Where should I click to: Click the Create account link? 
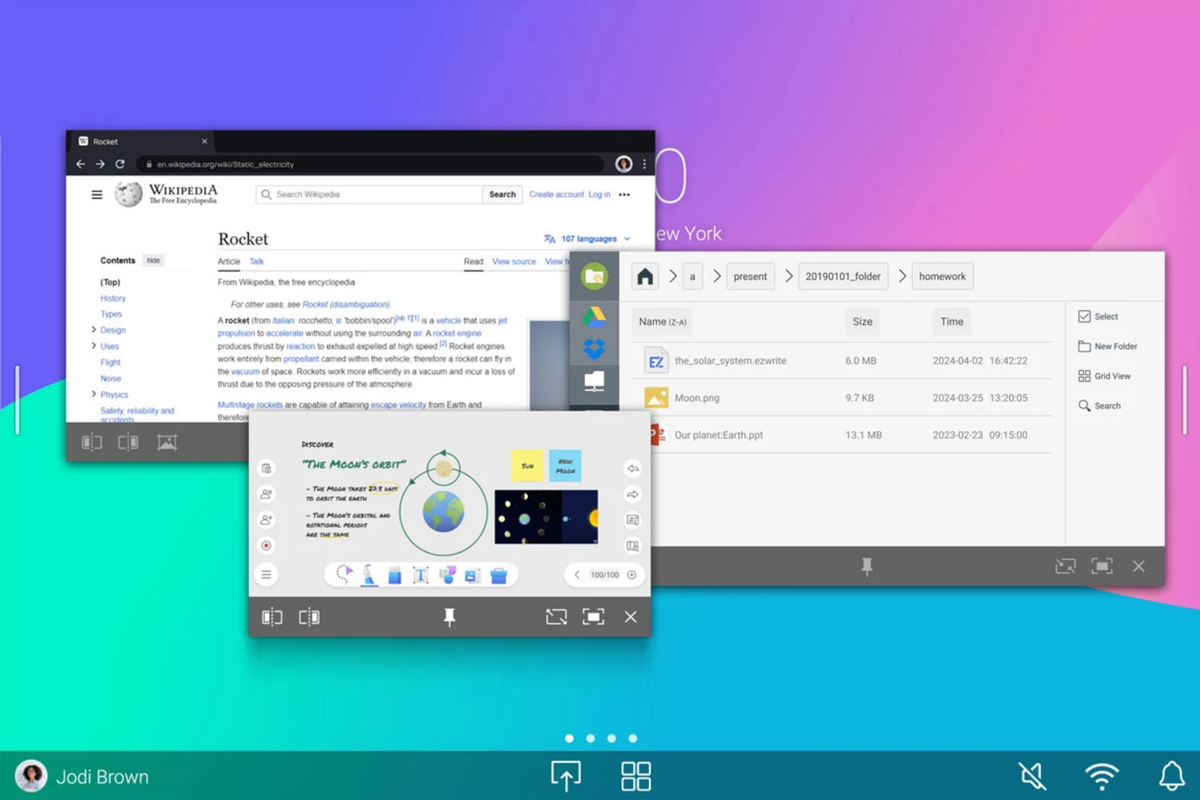pyautogui.click(x=556, y=194)
